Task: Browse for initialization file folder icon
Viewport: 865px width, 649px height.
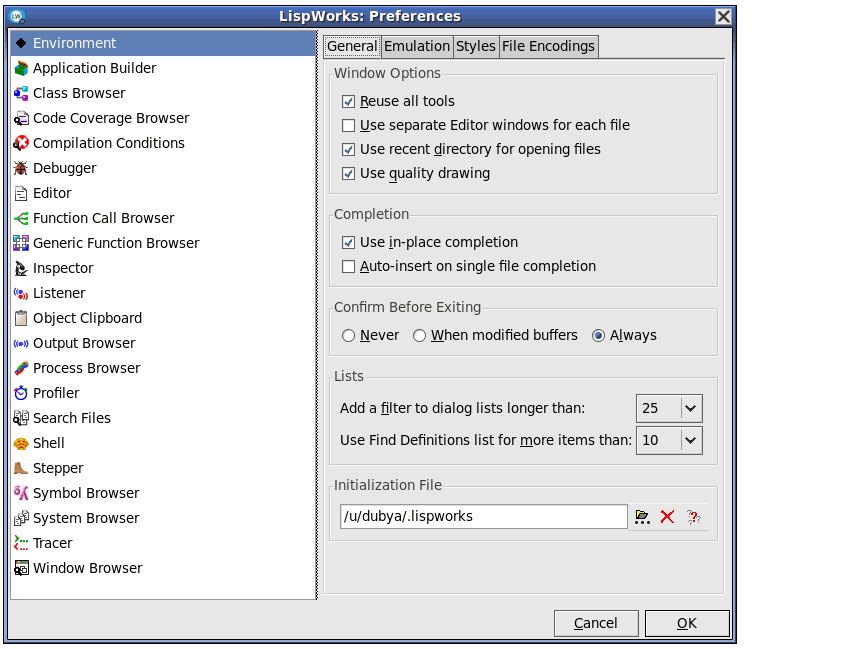Action: pyautogui.click(x=642, y=517)
